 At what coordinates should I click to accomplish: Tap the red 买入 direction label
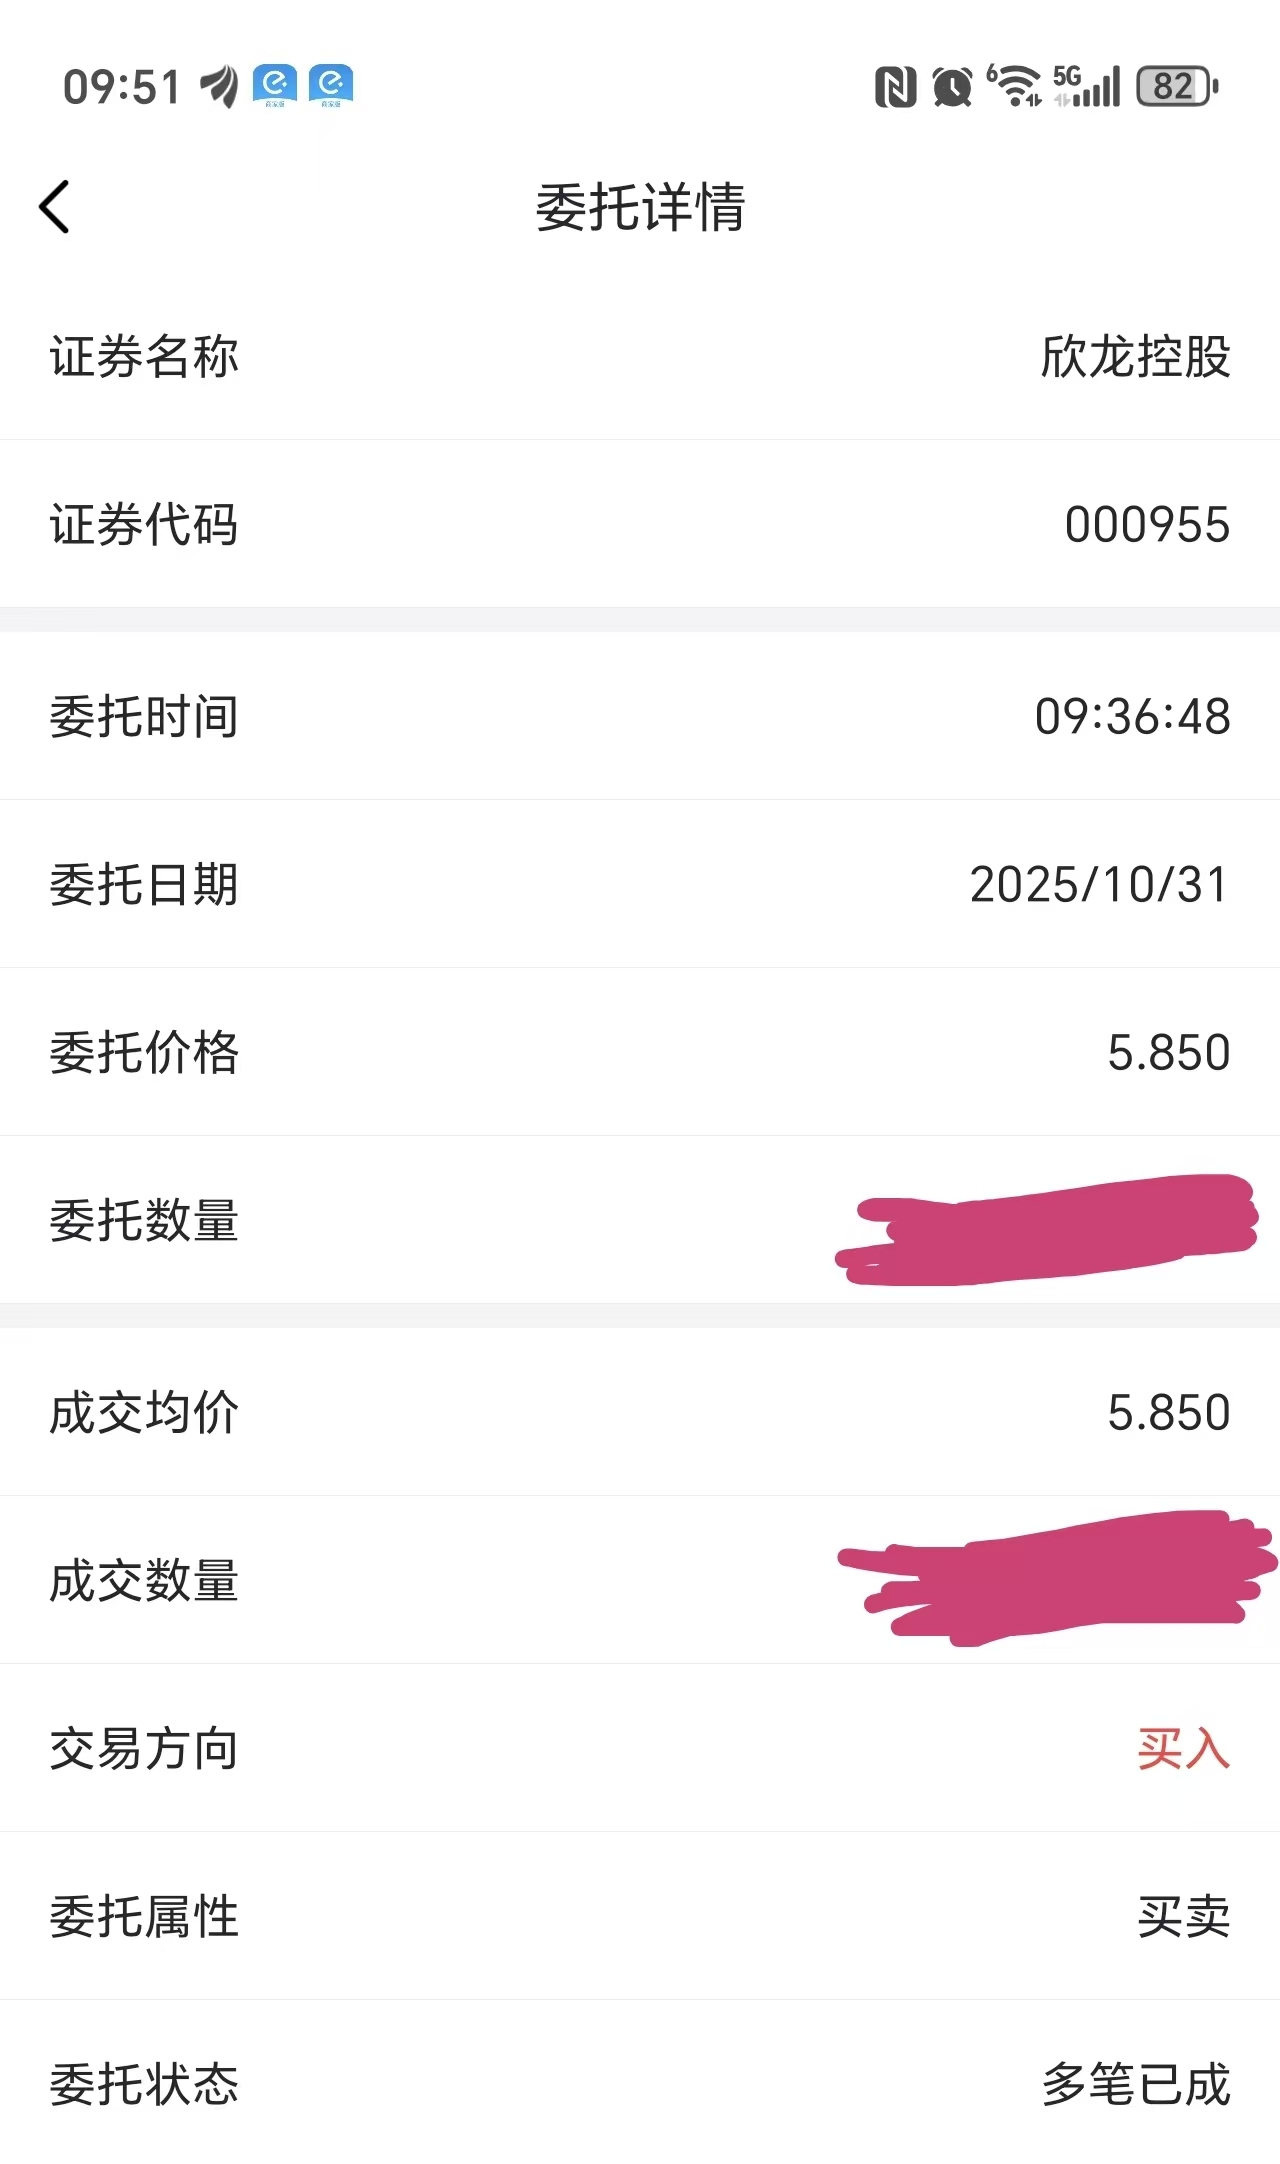tap(1183, 1748)
